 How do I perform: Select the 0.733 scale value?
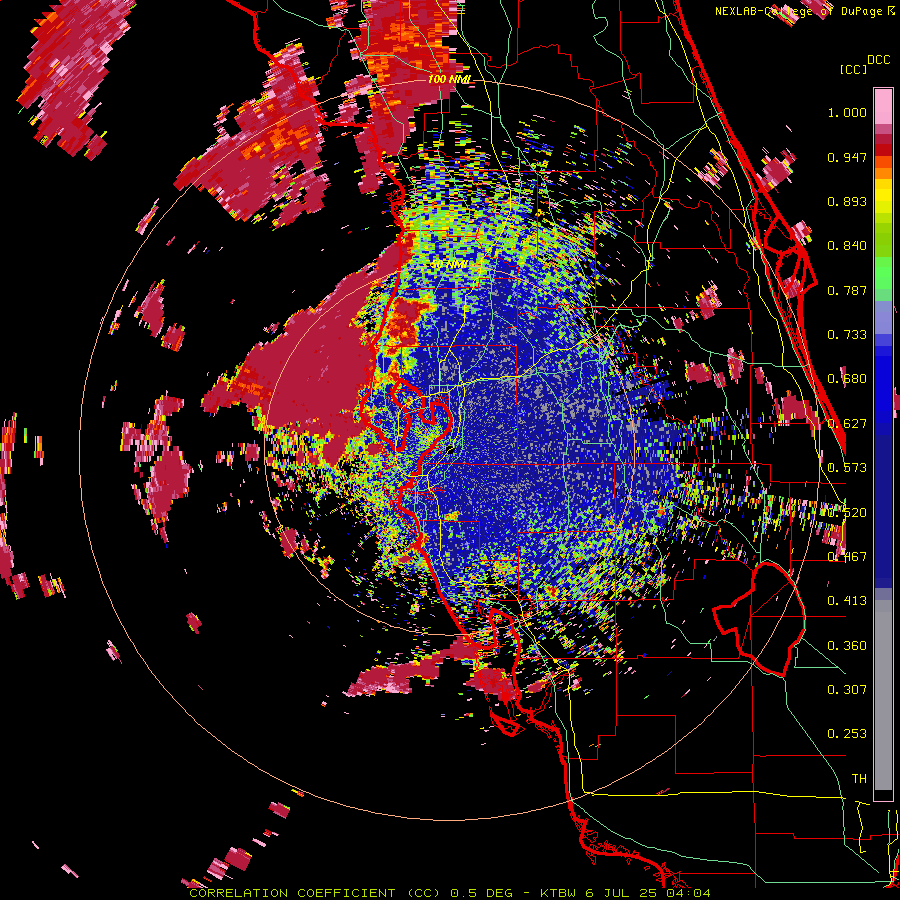pyautogui.click(x=847, y=335)
